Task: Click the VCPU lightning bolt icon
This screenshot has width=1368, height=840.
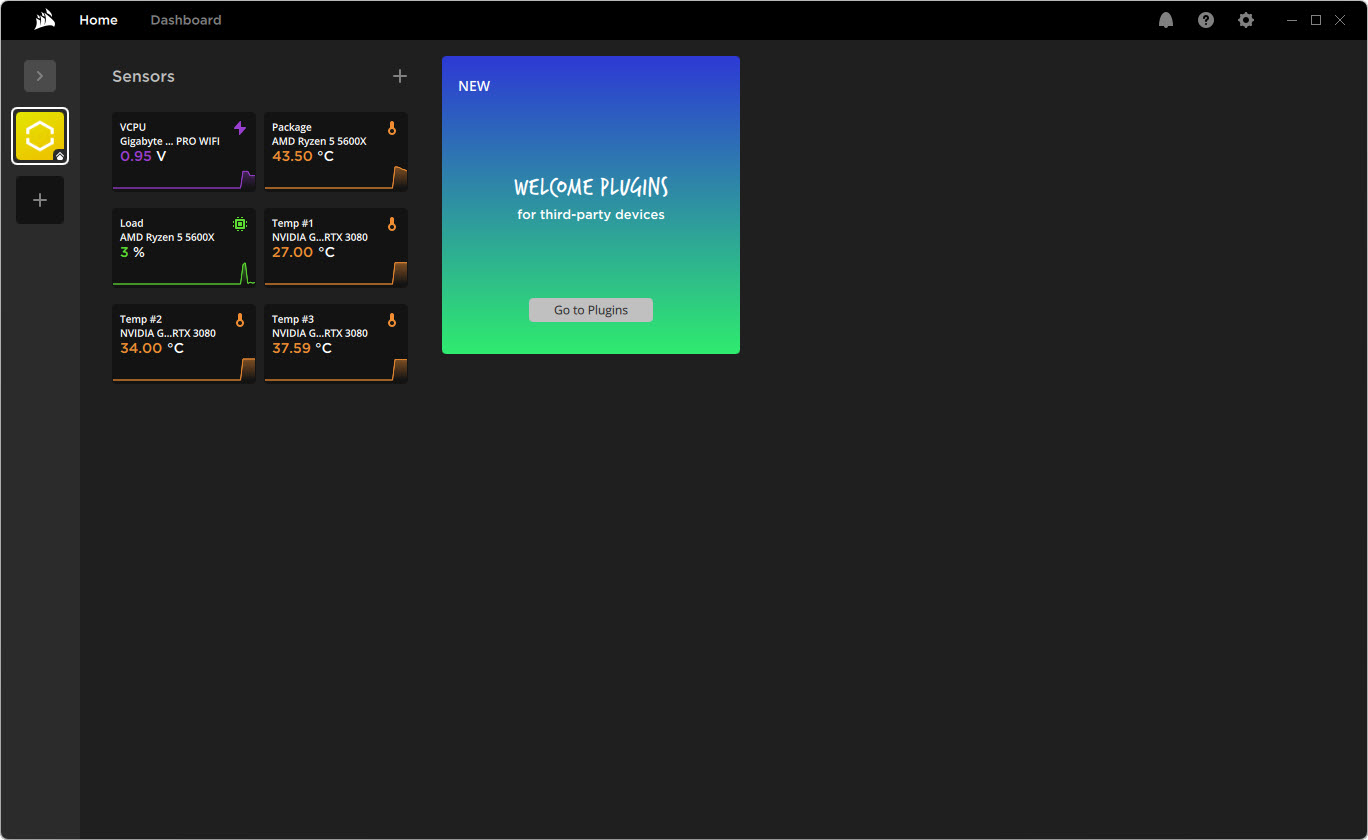Action: 240,128
